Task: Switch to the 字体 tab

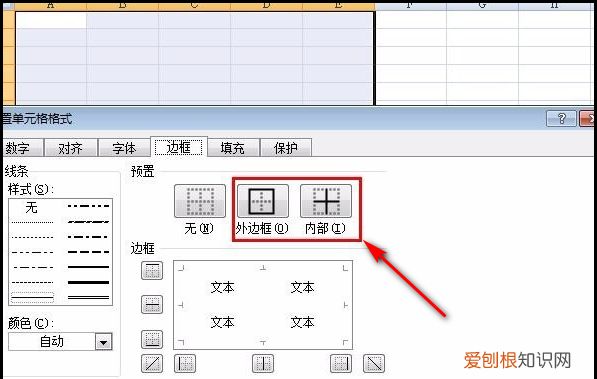Action: tap(124, 148)
